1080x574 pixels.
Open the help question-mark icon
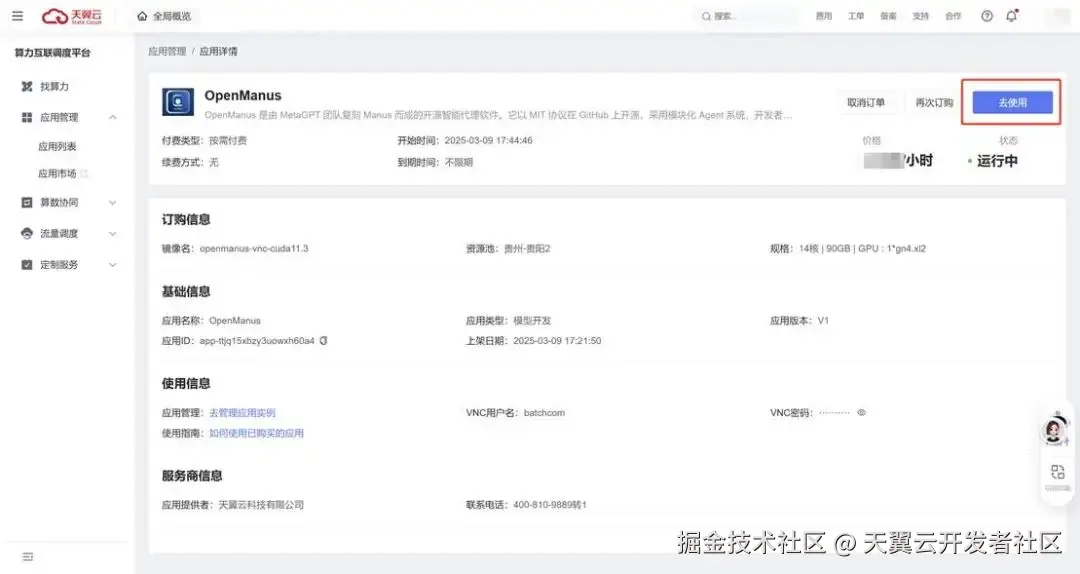(986, 16)
